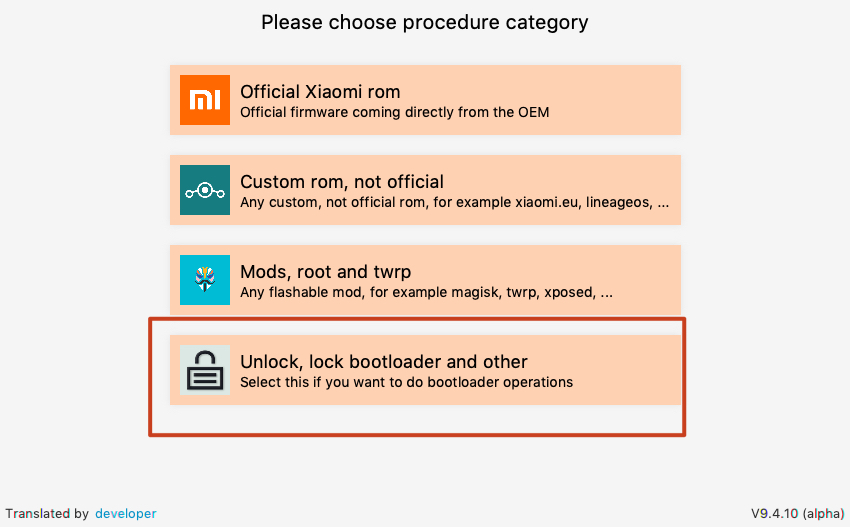The image size is (850, 527).
Task: Select "Unlock, lock bootloader and other" title
Action: coord(384,362)
